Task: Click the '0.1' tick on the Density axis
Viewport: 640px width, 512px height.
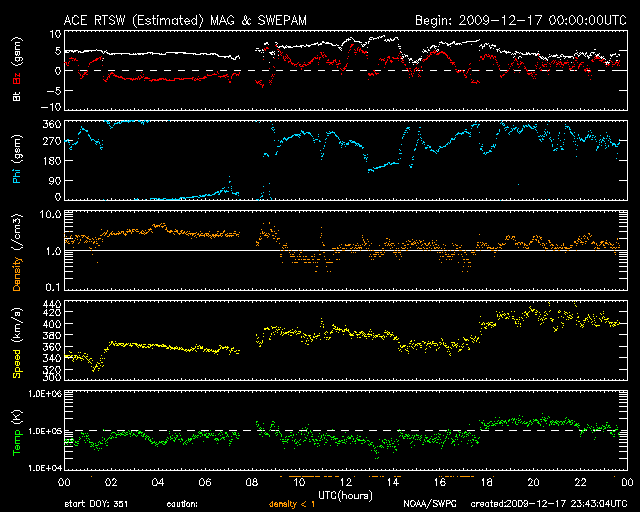Action: (54, 287)
